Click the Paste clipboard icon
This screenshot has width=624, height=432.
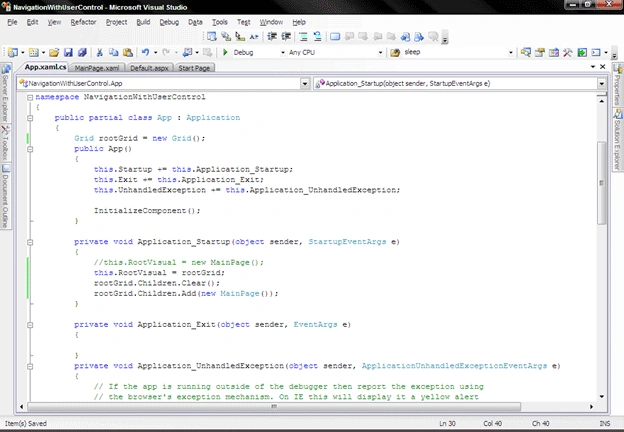[x=128, y=53]
